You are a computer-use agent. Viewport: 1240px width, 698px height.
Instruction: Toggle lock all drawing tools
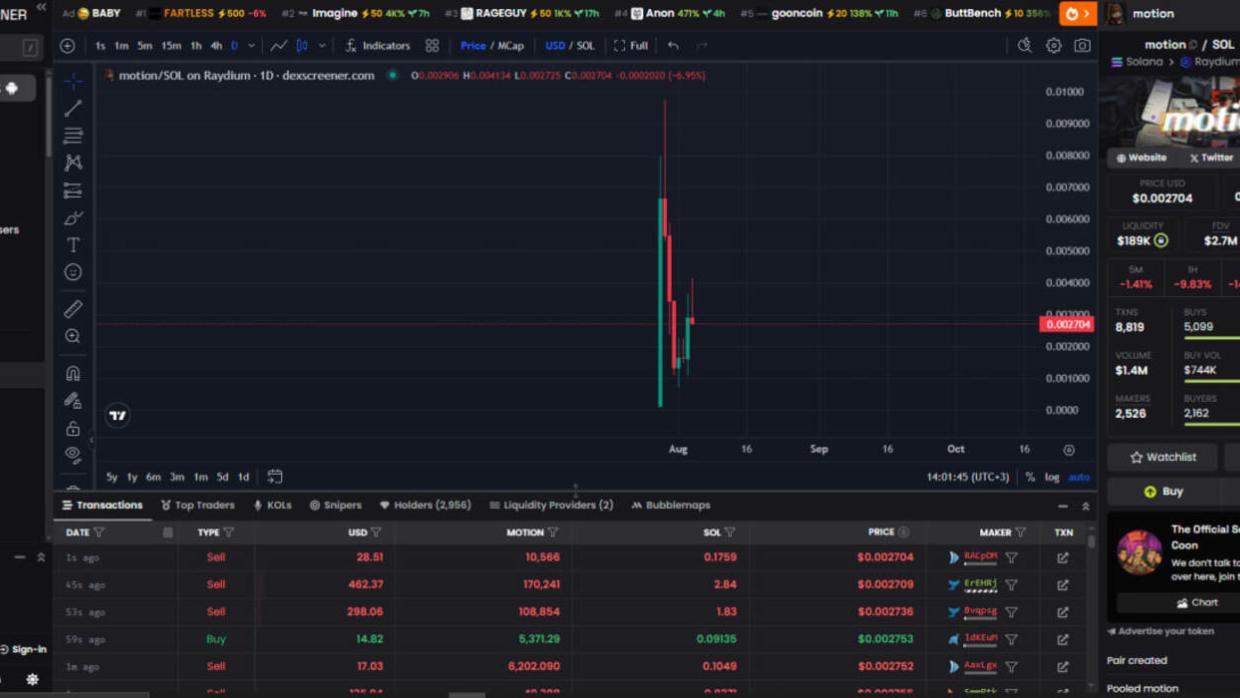[x=73, y=428]
